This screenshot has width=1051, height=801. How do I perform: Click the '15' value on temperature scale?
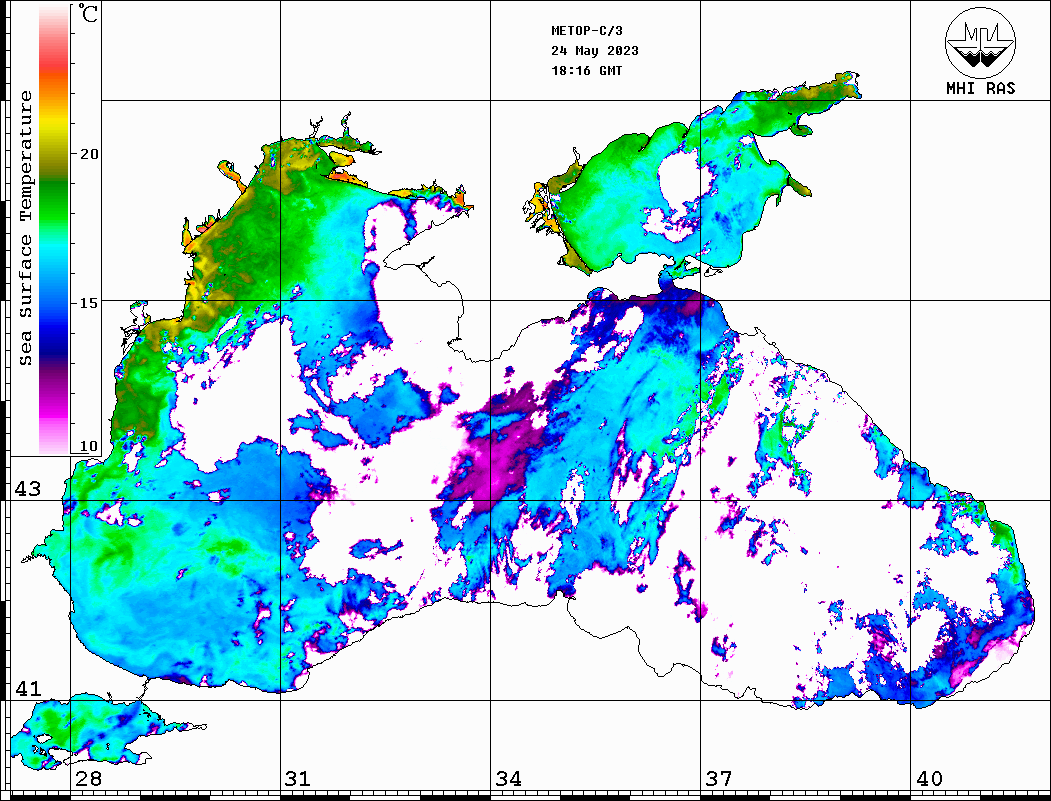pos(88,303)
